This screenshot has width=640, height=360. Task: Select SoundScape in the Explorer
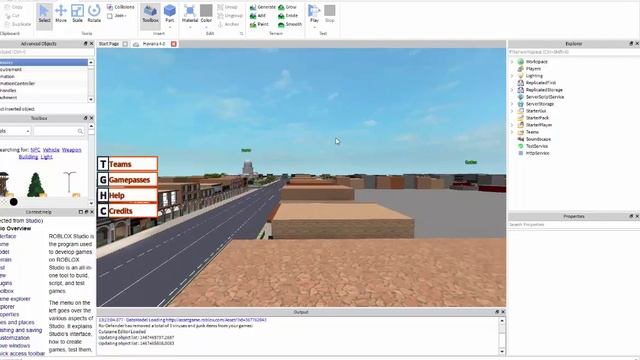pyautogui.click(x=538, y=139)
